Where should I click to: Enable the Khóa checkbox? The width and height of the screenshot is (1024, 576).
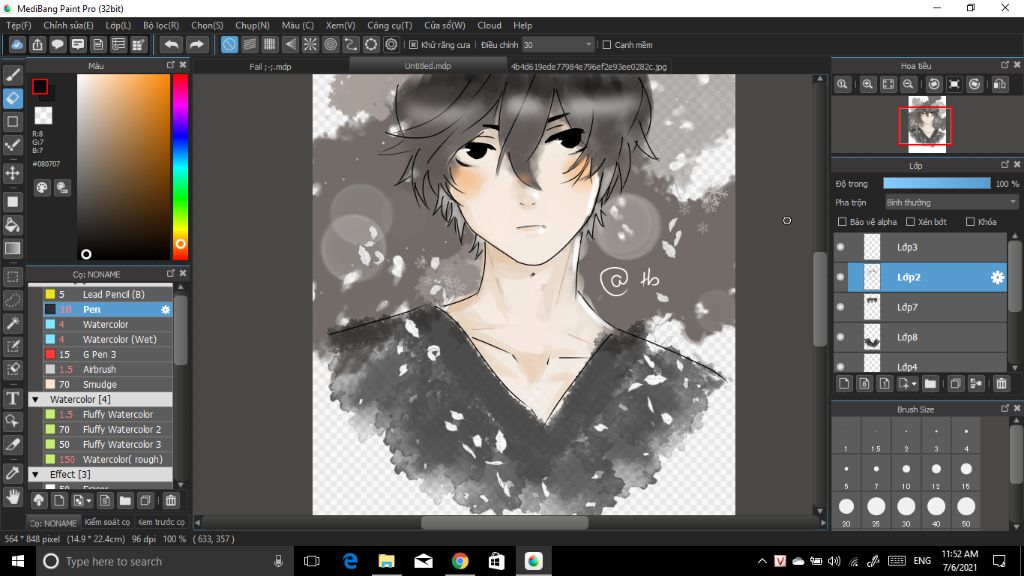[x=970, y=222]
